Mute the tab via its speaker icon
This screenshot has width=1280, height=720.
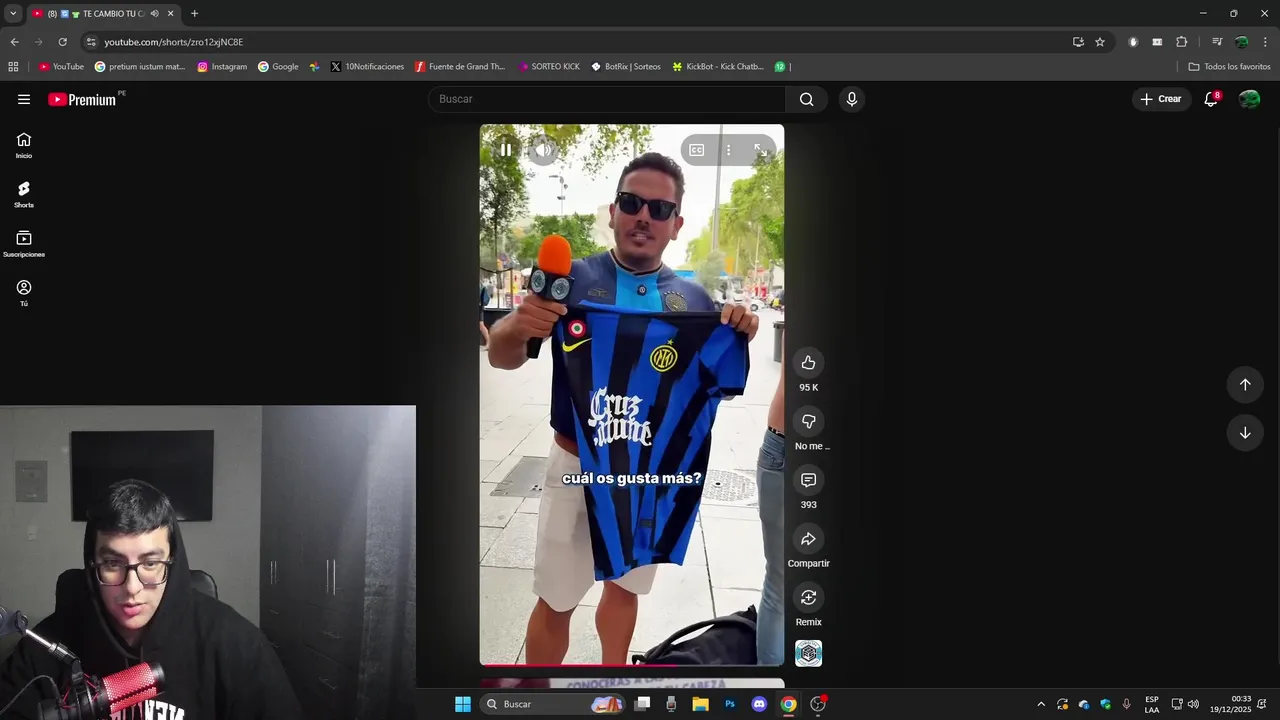154,14
